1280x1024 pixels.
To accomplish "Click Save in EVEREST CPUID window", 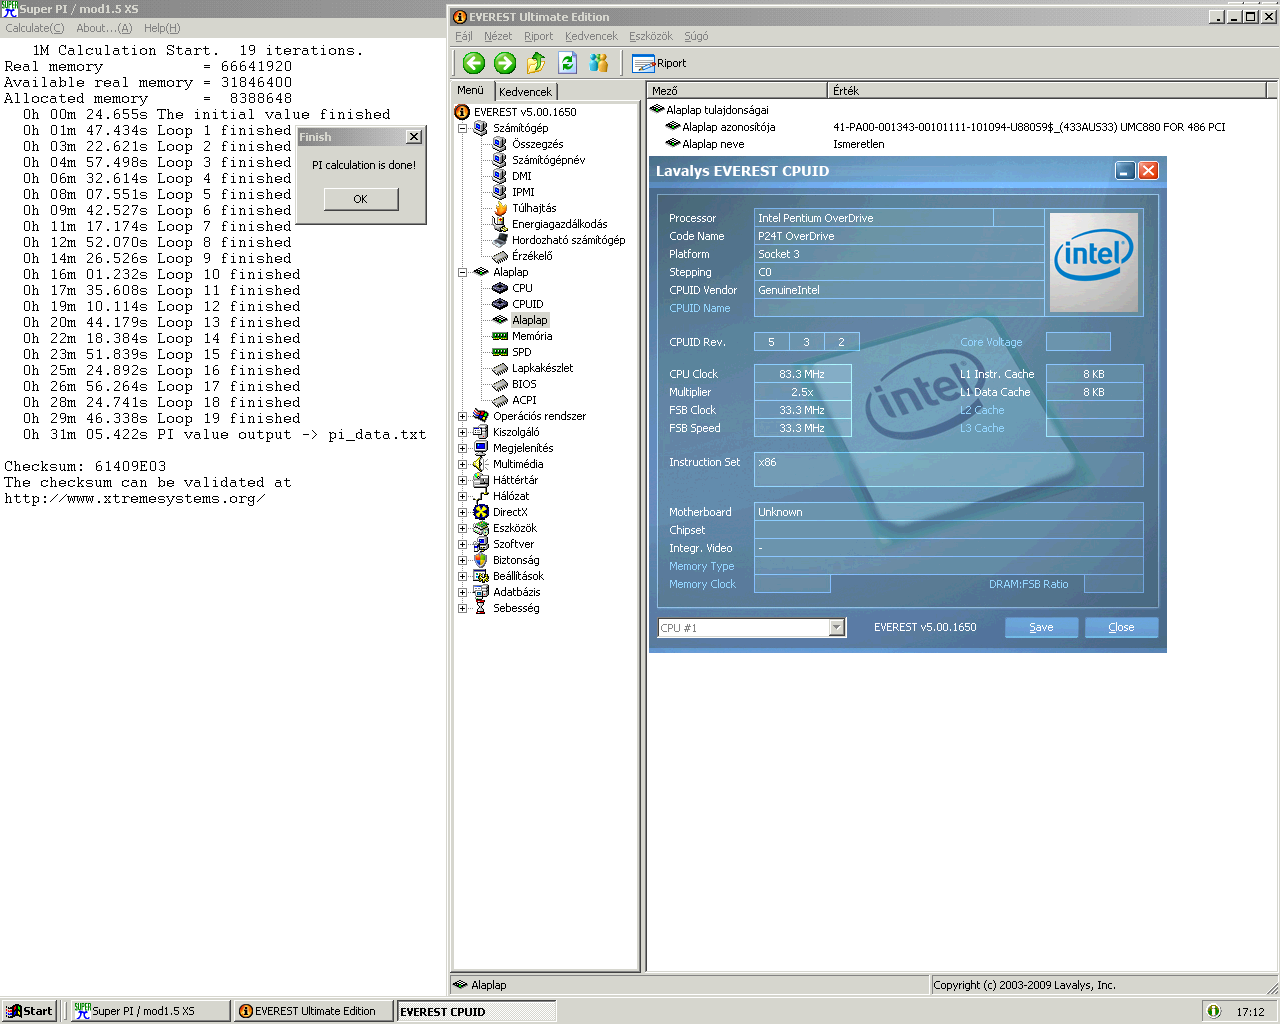I will point(1041,627).
